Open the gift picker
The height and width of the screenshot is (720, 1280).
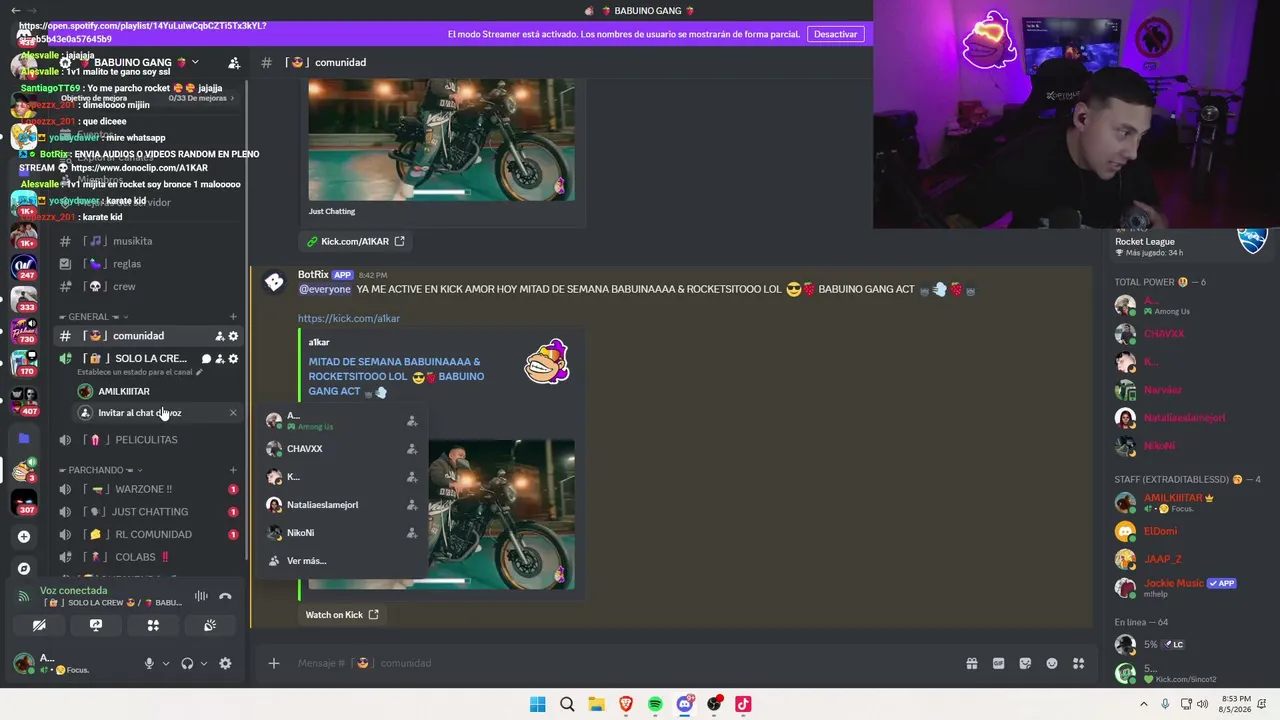click(971, 663)
